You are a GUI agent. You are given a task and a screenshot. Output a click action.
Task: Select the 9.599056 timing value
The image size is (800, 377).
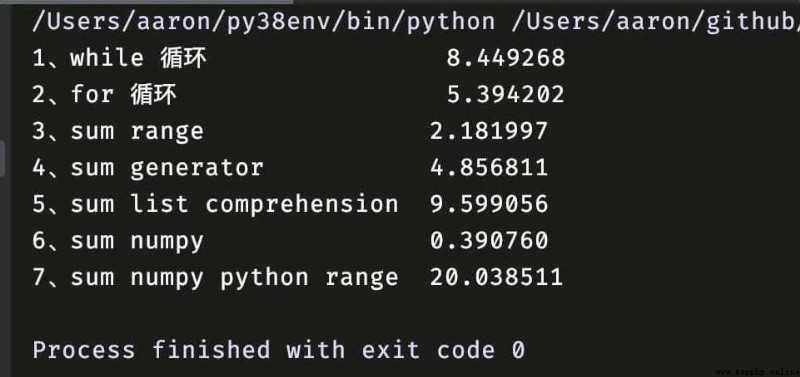click(489, 205)
